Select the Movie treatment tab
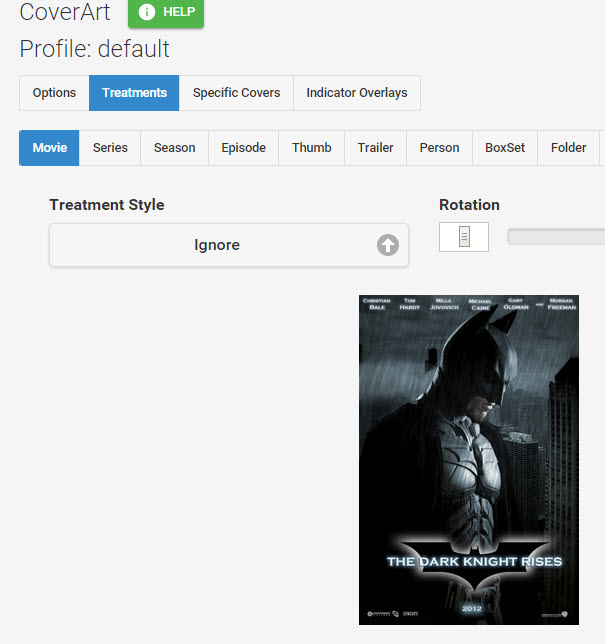Image resolution: width=605 pixels, height=644 pixels. tap(49, 148)
